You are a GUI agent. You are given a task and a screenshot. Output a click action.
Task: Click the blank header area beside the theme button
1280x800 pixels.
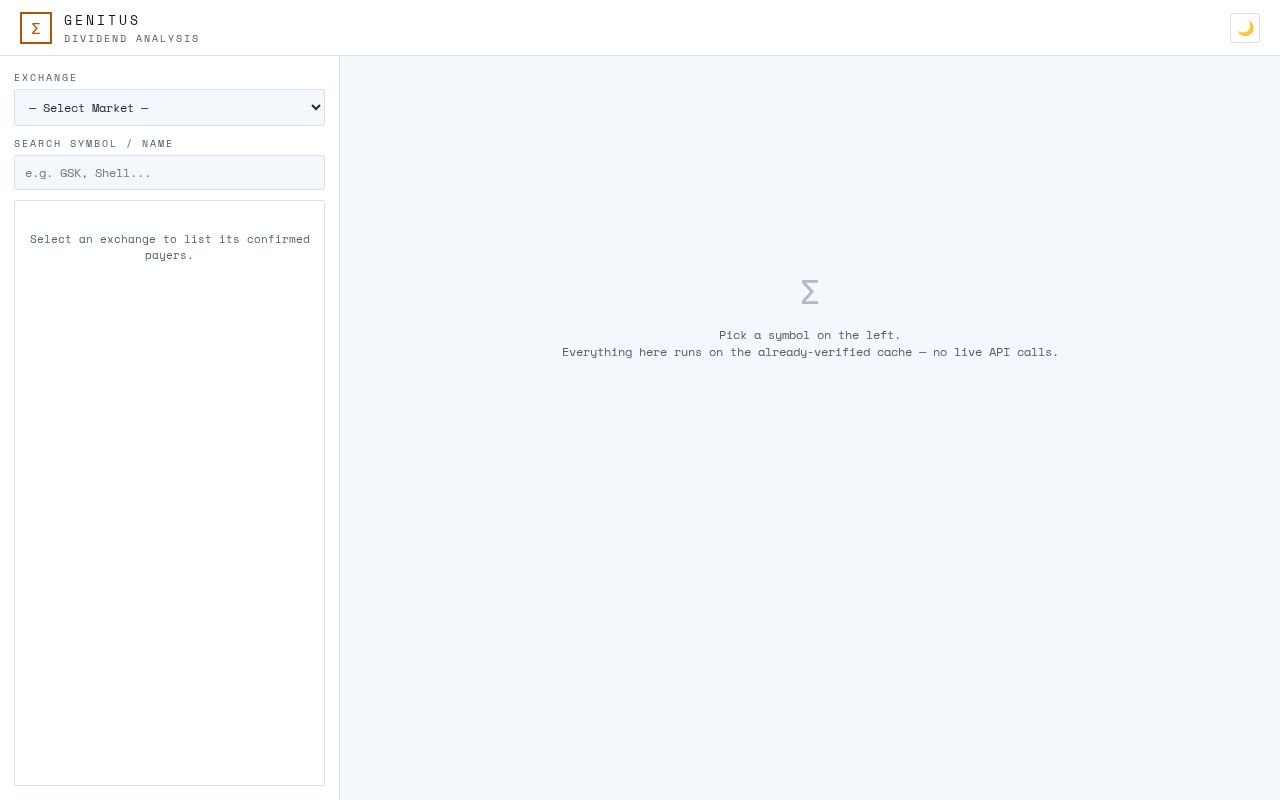(x=700, y=28)
